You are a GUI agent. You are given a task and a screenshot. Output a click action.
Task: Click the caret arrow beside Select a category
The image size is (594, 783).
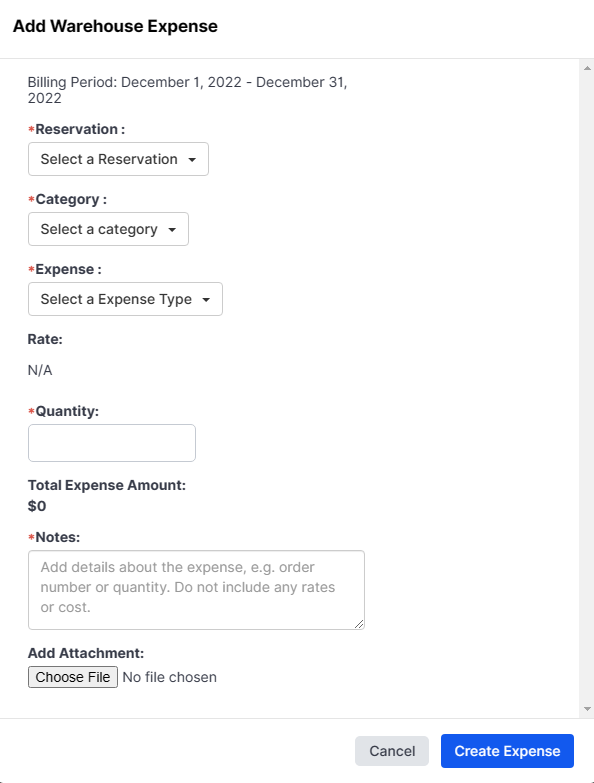[x=172, y=230]
